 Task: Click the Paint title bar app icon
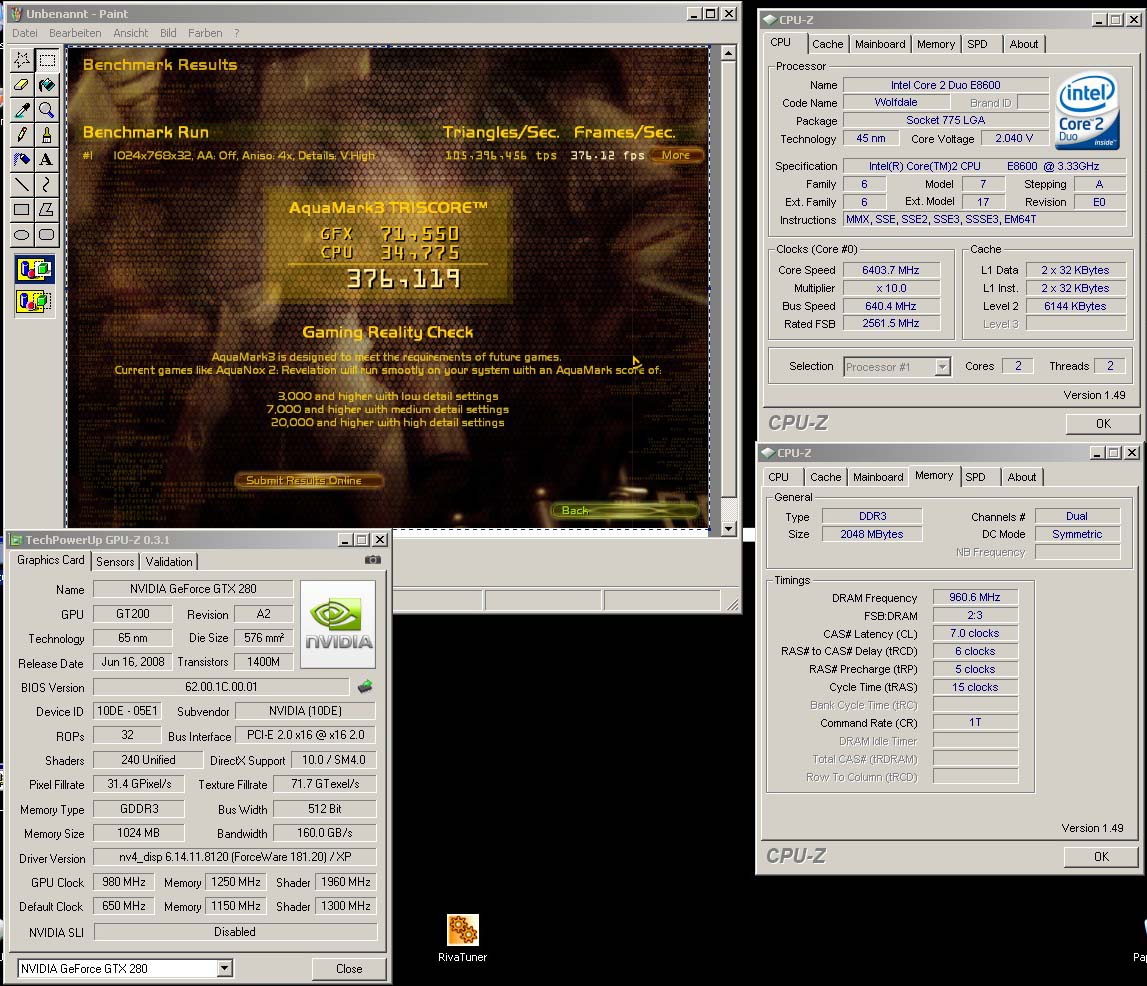click(15, 13)
